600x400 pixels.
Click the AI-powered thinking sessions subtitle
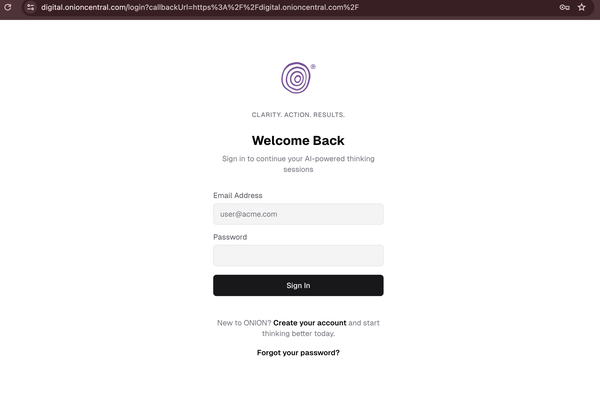tap(298, 164)
